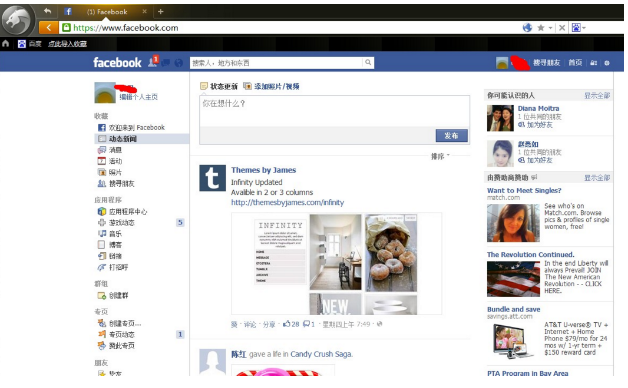Like the Themes by James post
This screenshot has height=388, width=628.
point(234,324)
